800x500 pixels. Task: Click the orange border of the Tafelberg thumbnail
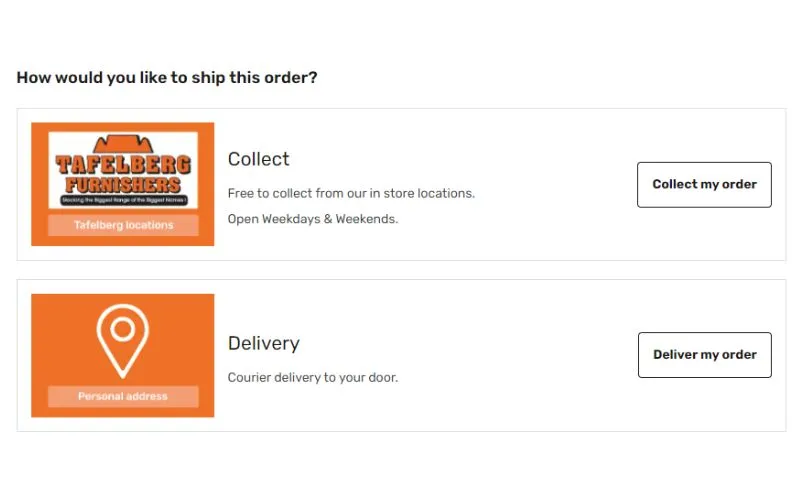point(39,184)
